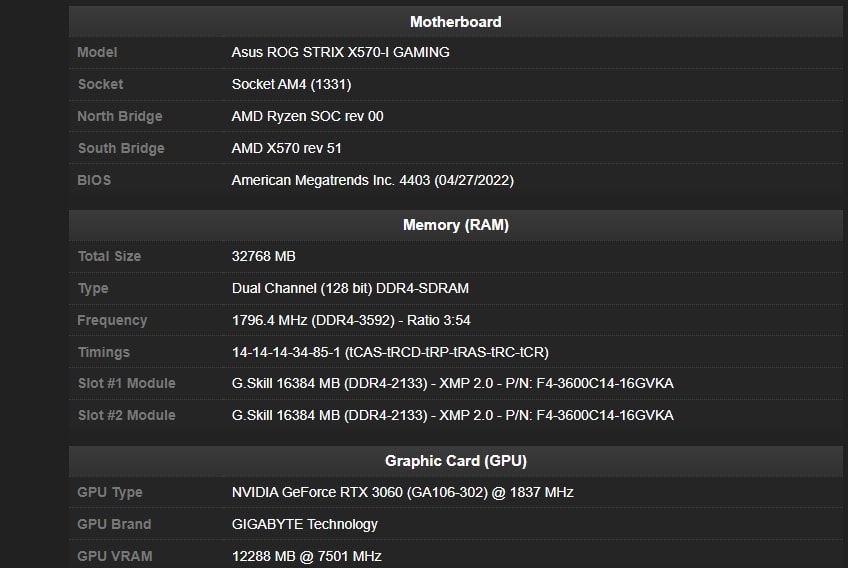The width and height of the screenshot is (848, 568).
Task: Select 'Dual Channel (128 bit) DDR4-SDRAM'
Action: 350,288
